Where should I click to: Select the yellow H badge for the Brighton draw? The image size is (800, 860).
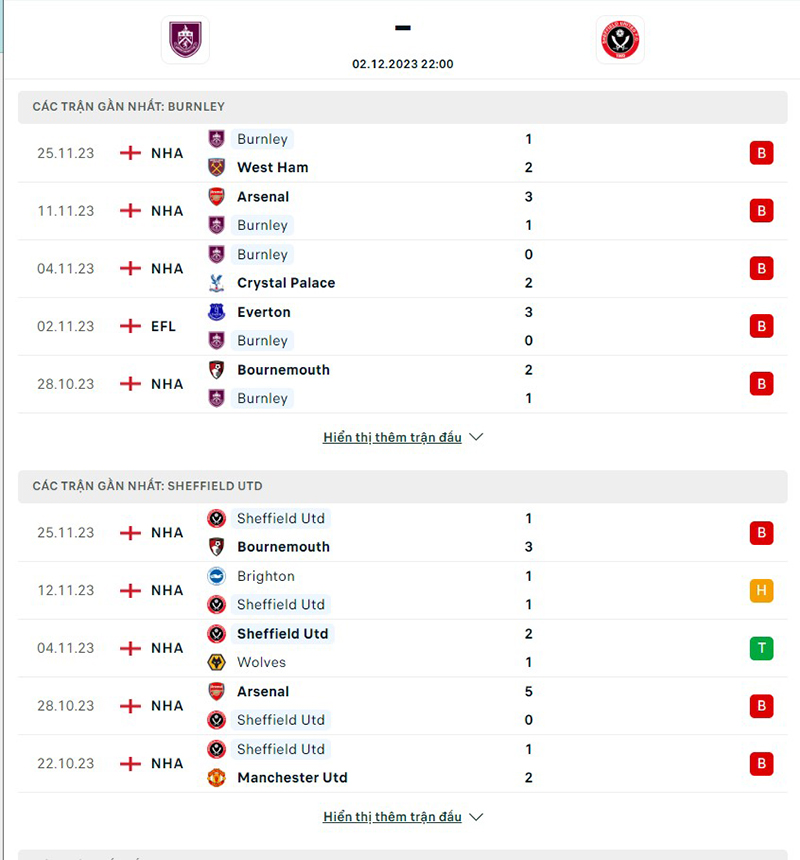point(761,590)
